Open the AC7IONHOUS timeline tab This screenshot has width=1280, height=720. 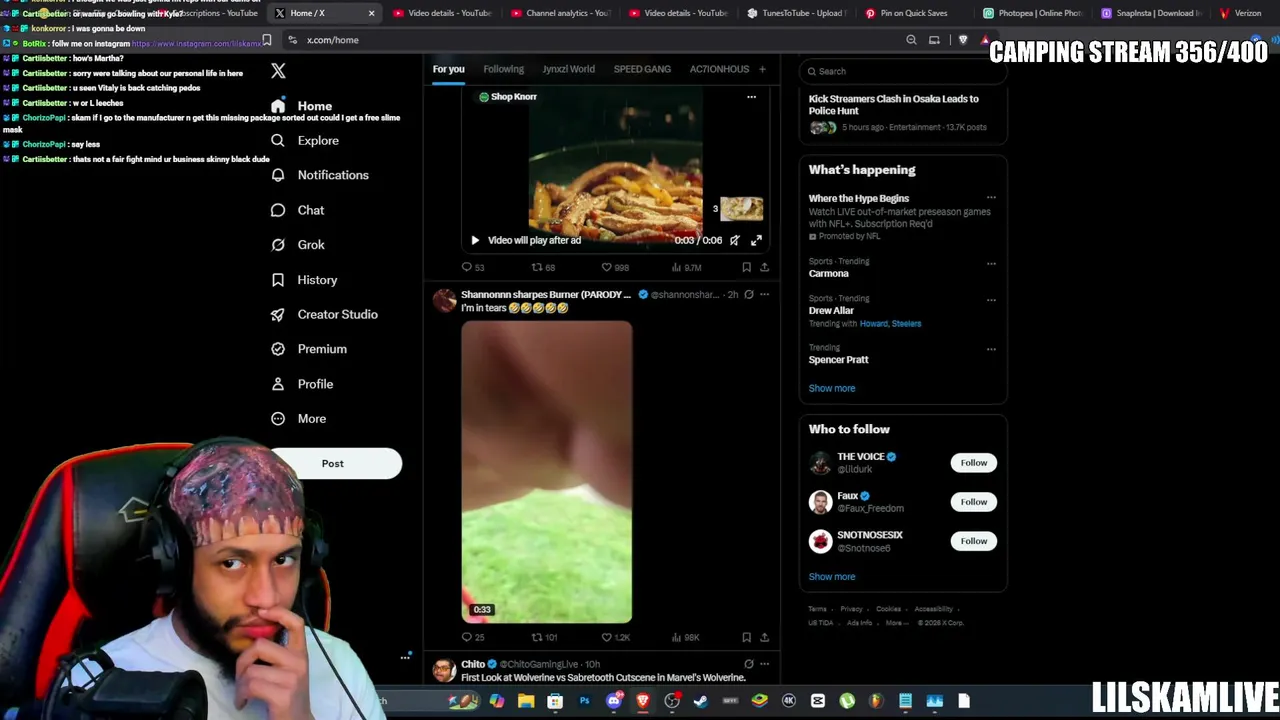click(719, 69)
